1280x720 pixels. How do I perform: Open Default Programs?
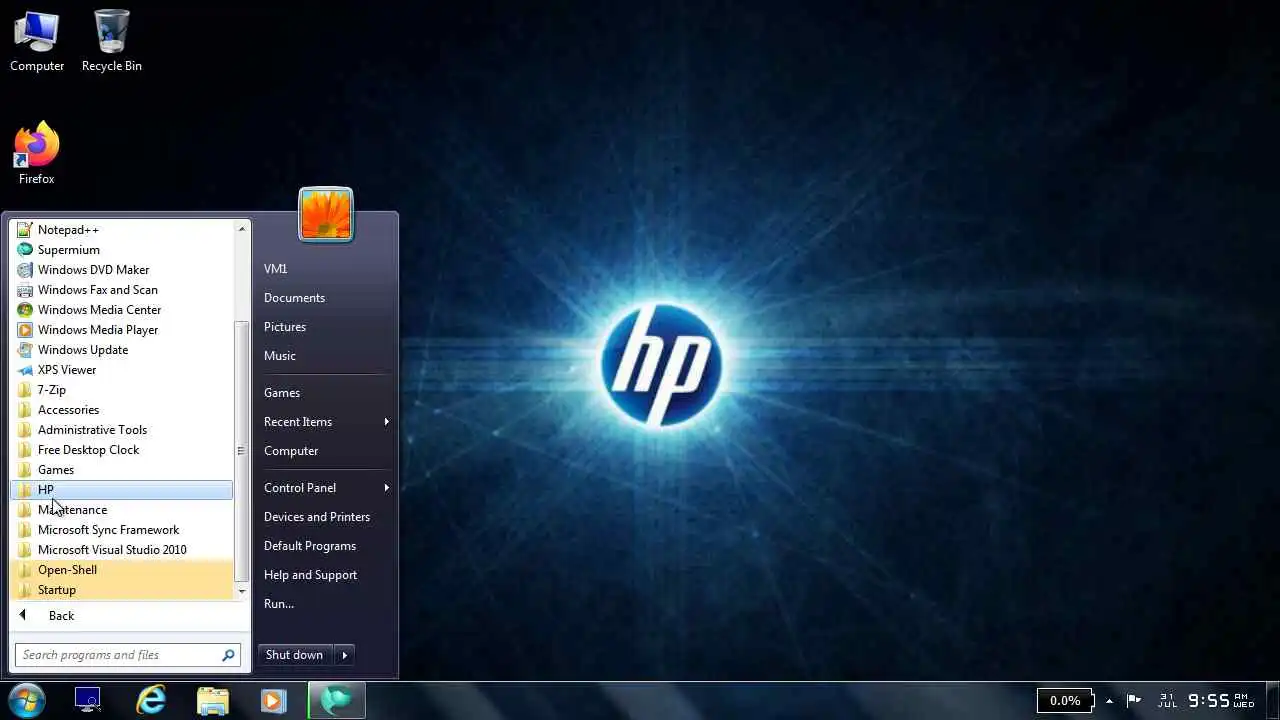pos(310,546)
